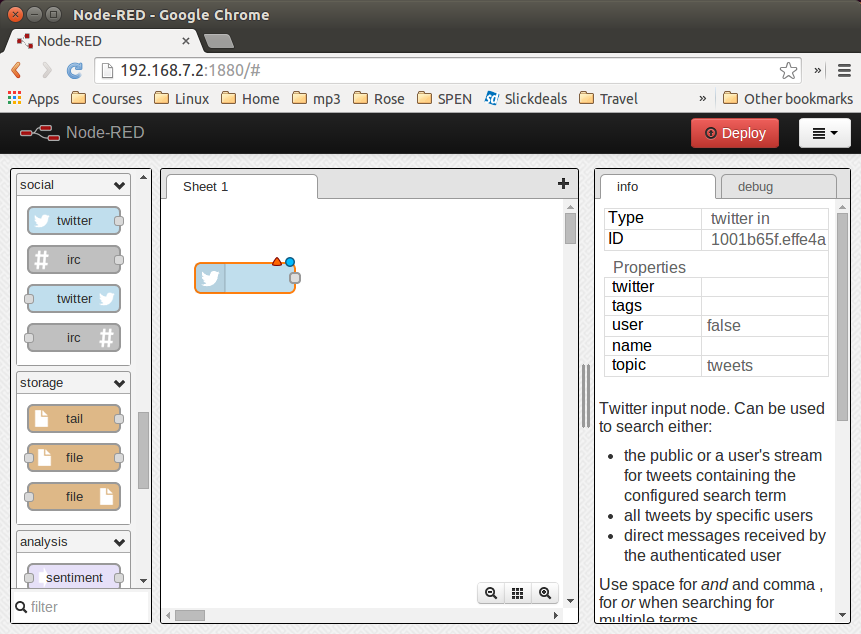This screenshot has height=634, width=861.
Task: Reset zoom with the grid icon
Action: [518, 593]
